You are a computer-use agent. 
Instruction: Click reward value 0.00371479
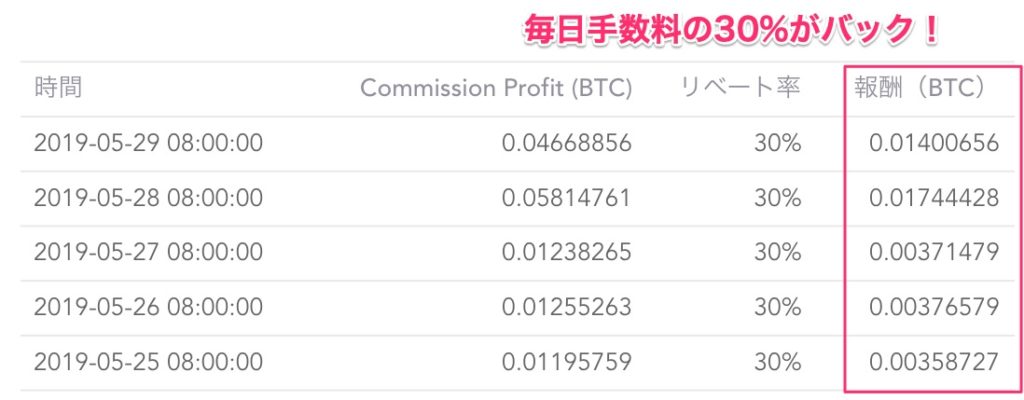[934, 252]
